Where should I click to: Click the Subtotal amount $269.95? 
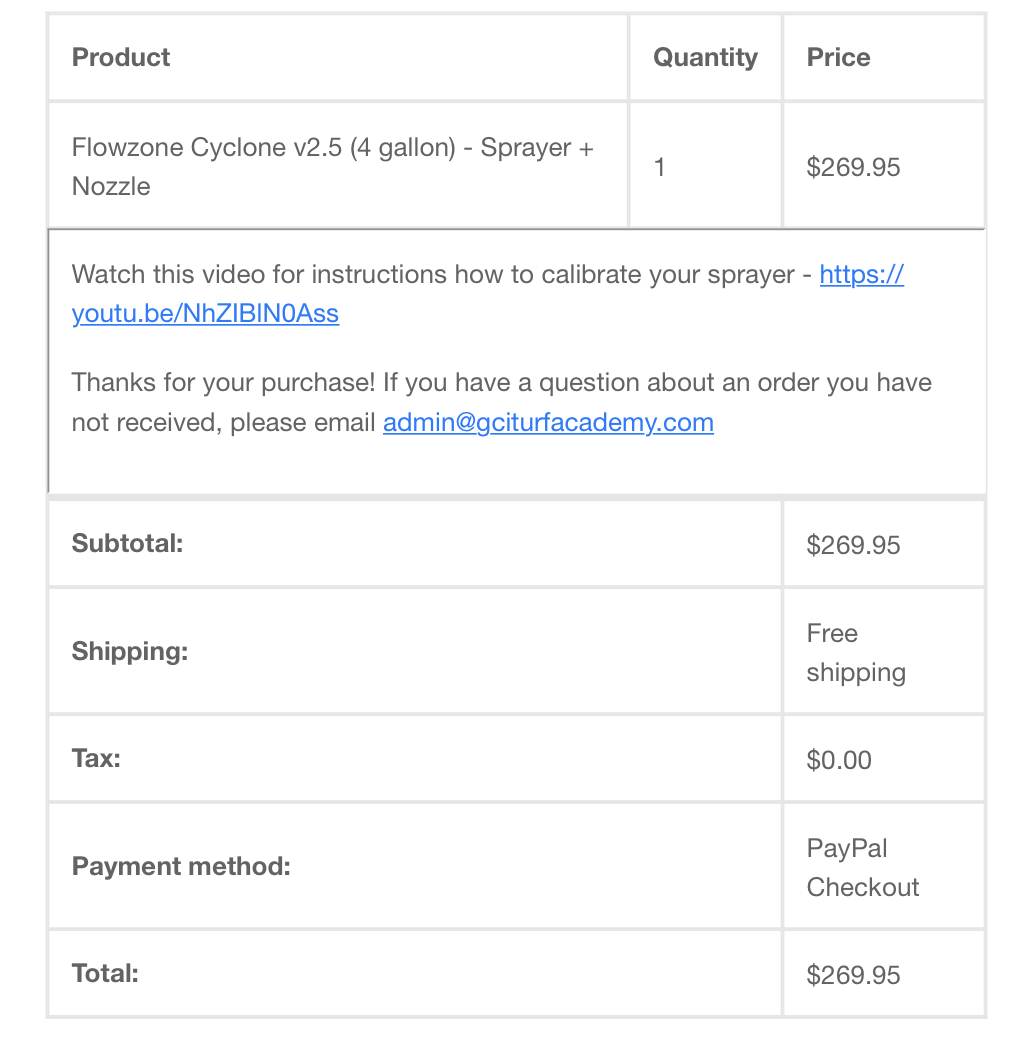click(x=853, y=545)
